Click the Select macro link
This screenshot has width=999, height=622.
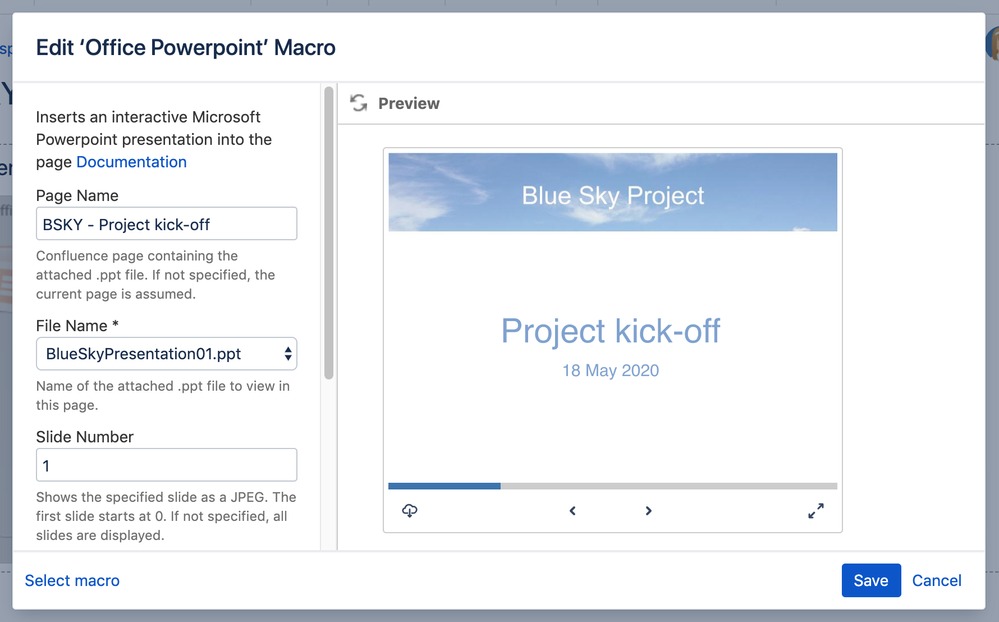point(72,580)
